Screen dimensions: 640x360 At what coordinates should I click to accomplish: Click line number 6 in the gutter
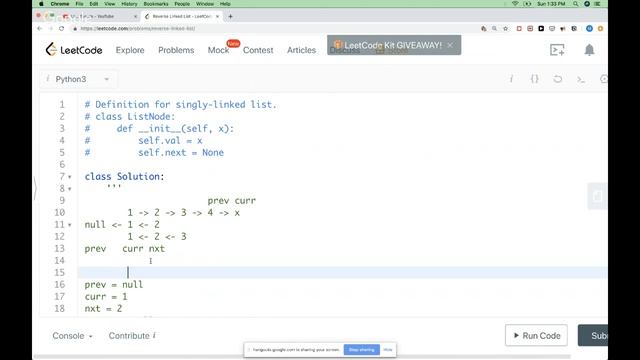(62, 164)
